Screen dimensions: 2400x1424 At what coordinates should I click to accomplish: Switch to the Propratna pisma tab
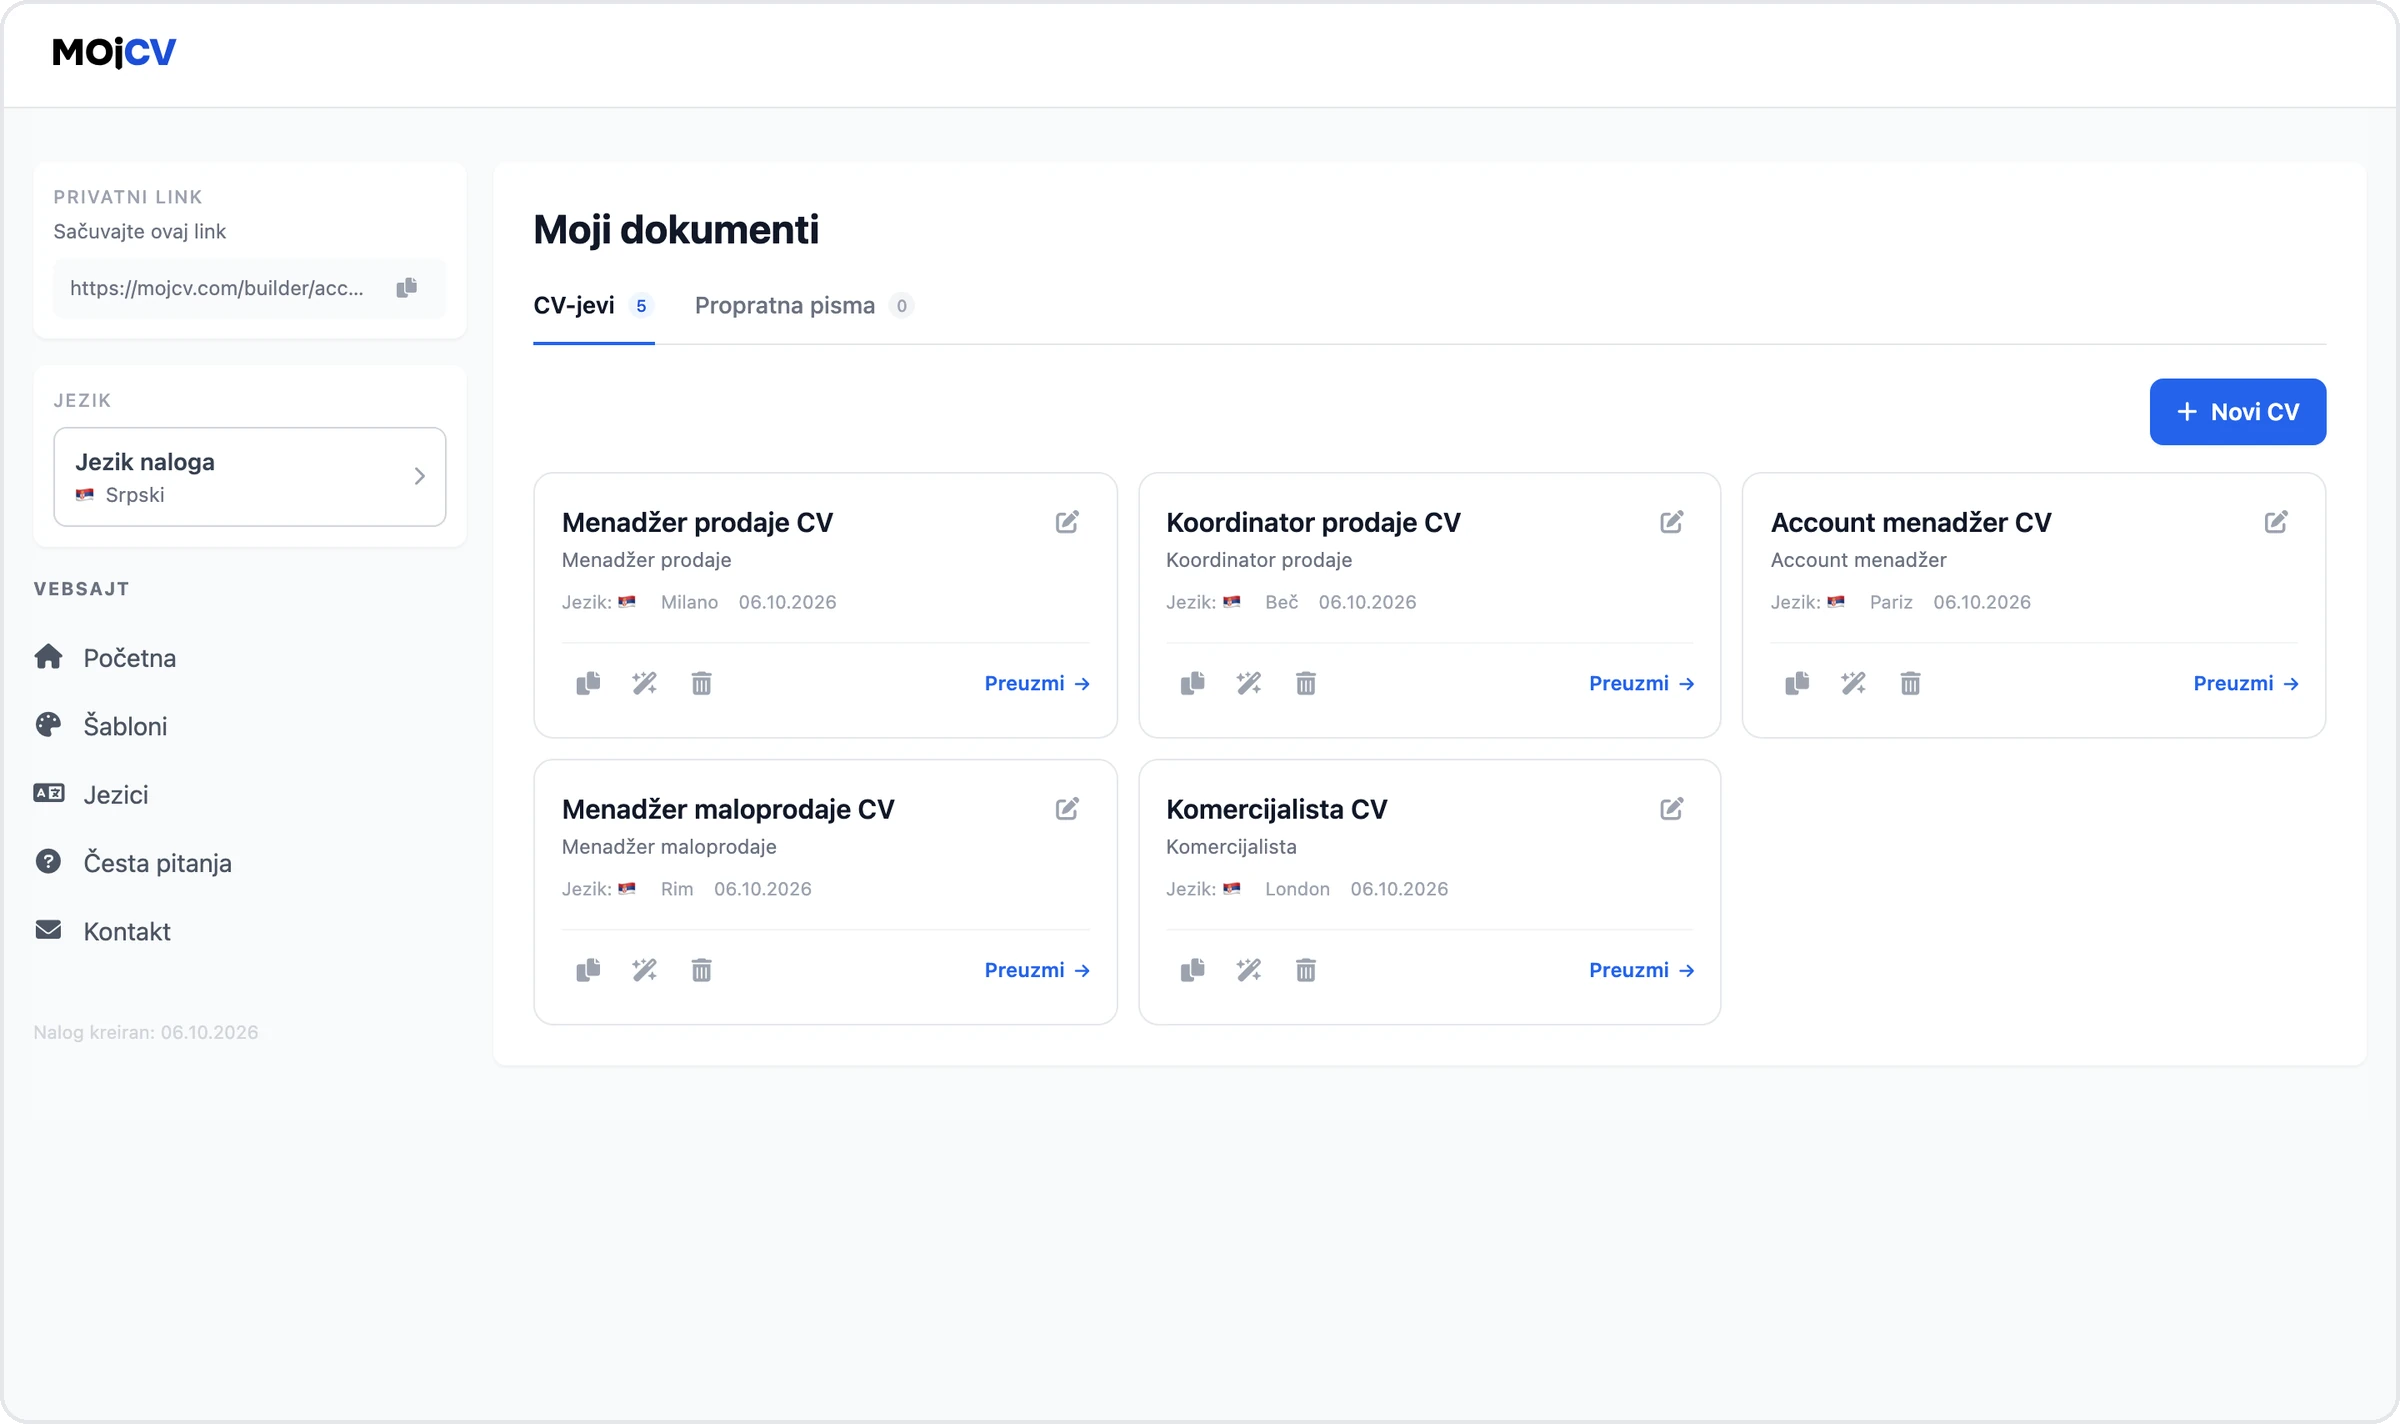804,306
